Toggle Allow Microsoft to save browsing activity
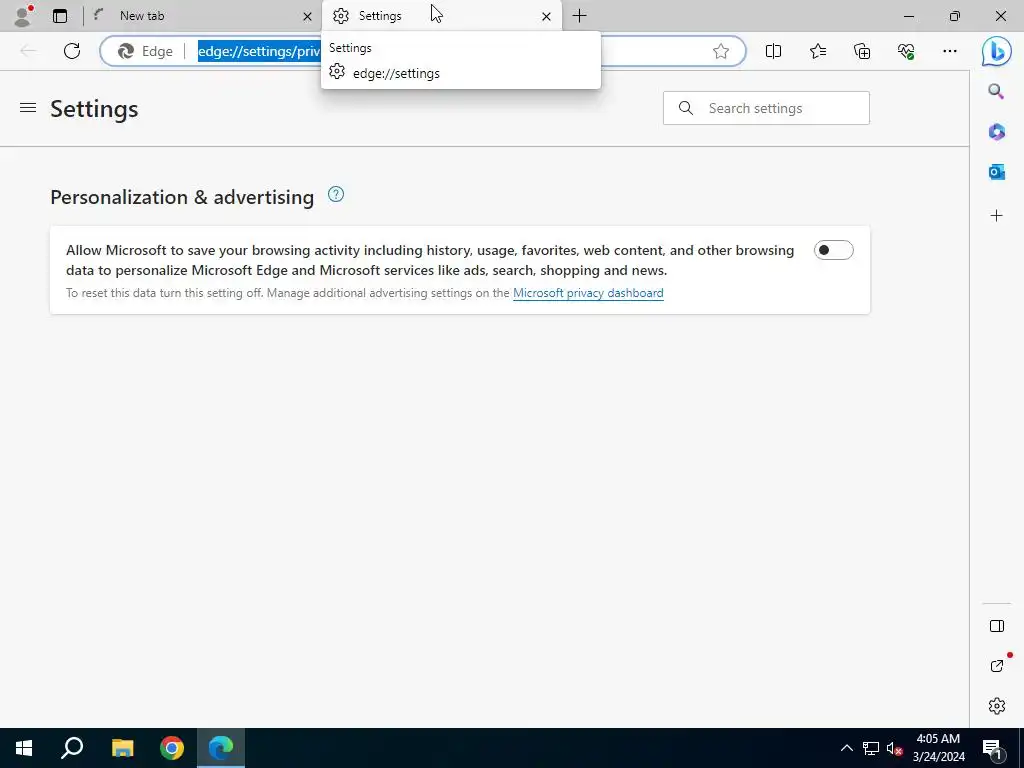The image size is (1024, 768). pos(833,250)
